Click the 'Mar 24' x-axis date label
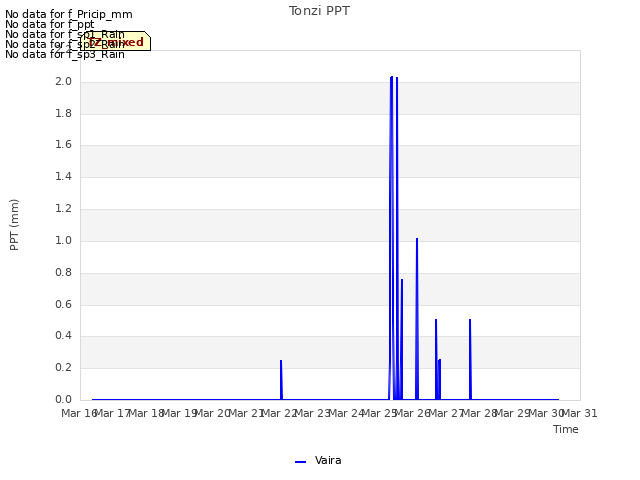Screen dimensions: 640x480 [346, 413]
